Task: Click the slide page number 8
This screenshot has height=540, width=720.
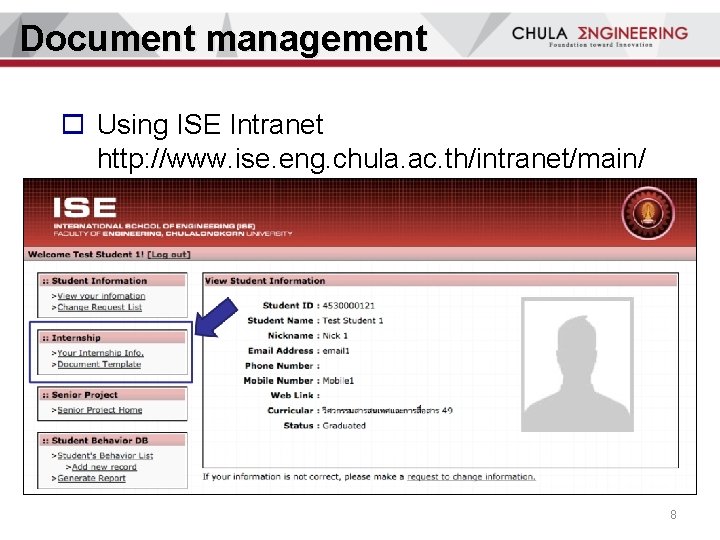Action: tap(673, 515)
